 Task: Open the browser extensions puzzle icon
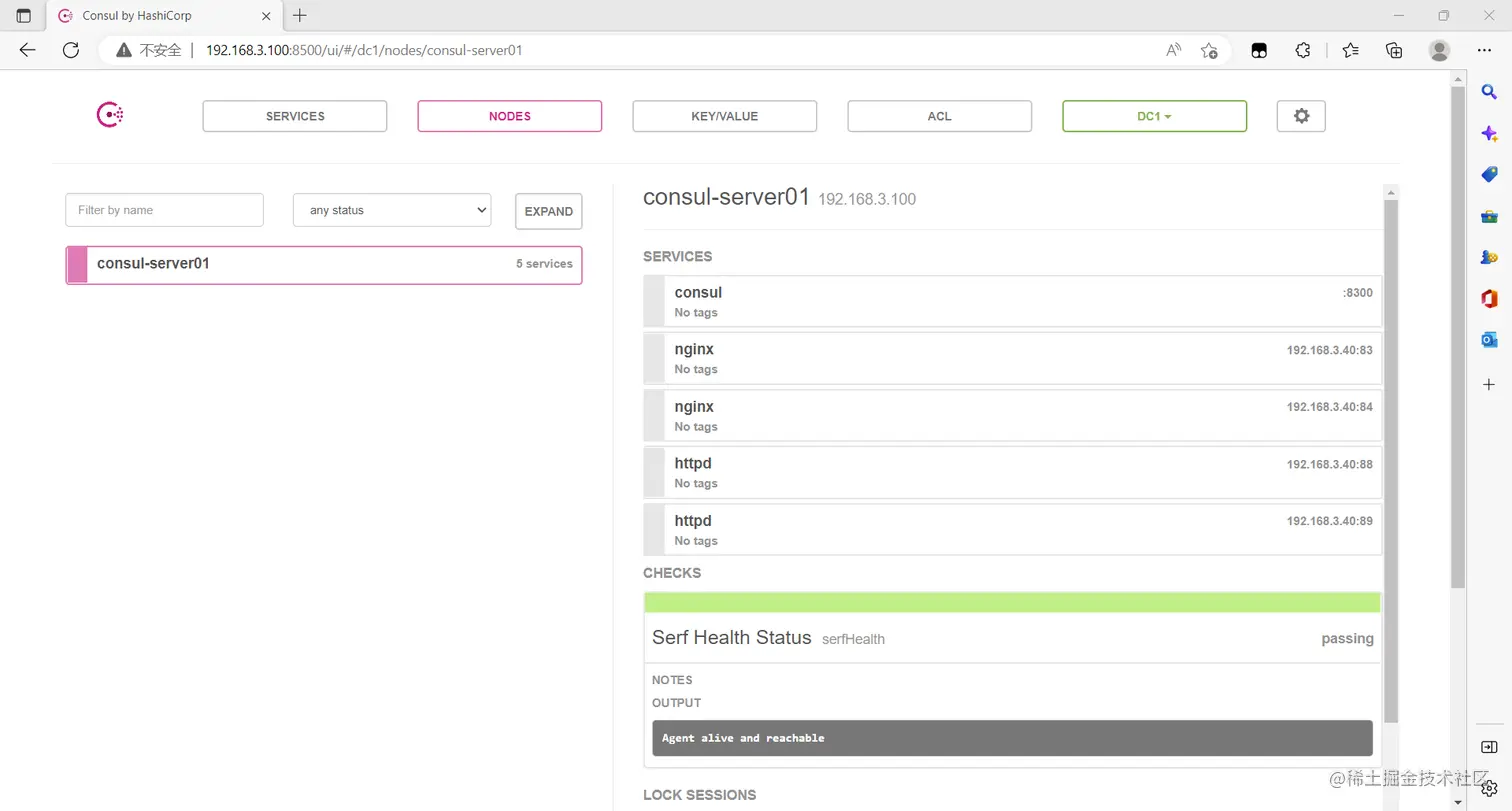(1303, 50)
